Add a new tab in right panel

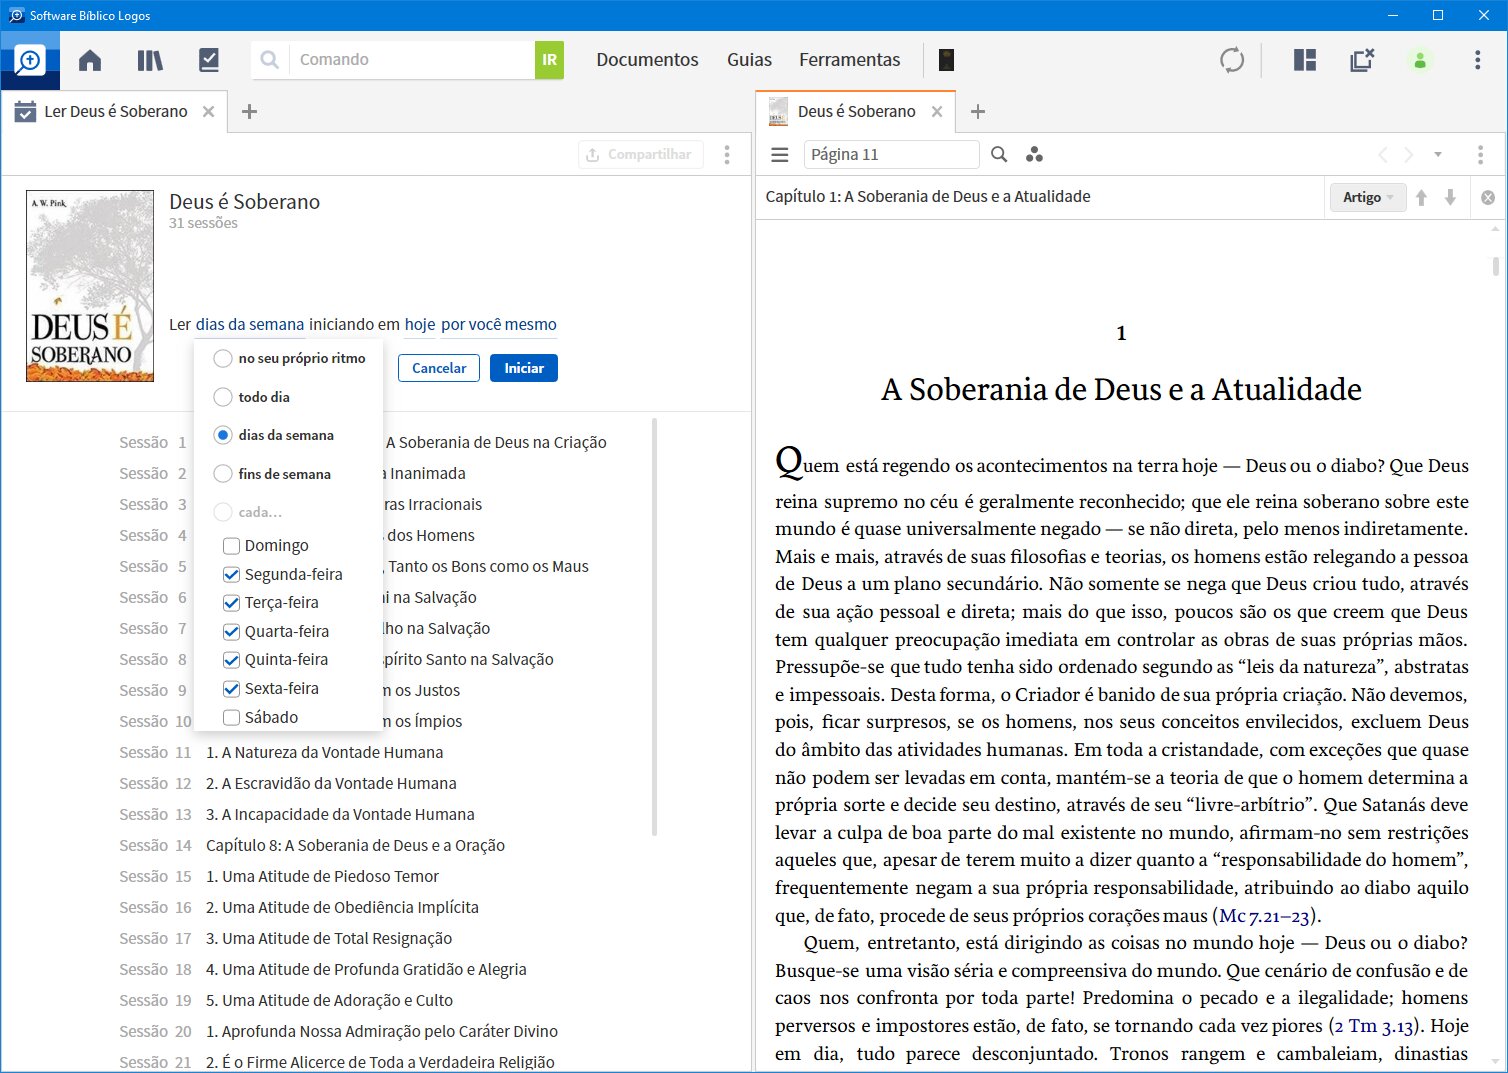[x=978, y=111]
